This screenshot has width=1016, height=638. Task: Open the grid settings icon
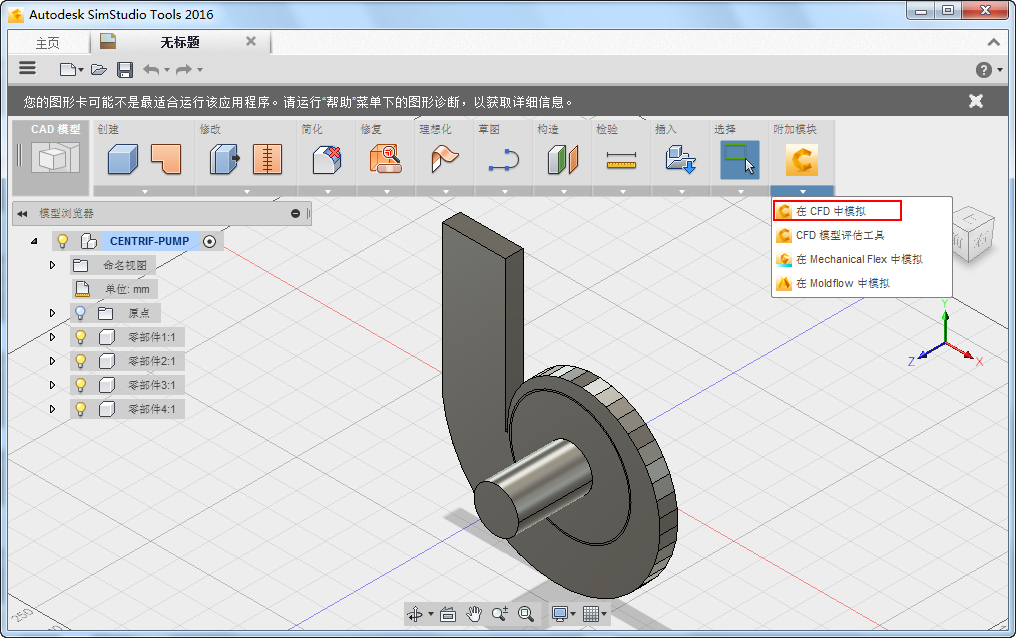(590, 613)
